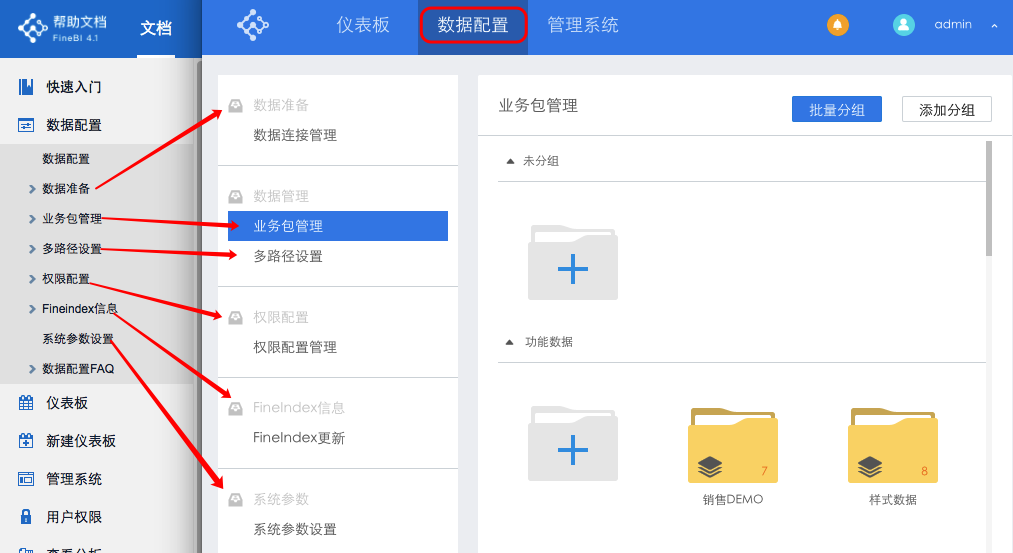Collapse the 未分组 group

point(510,161)
